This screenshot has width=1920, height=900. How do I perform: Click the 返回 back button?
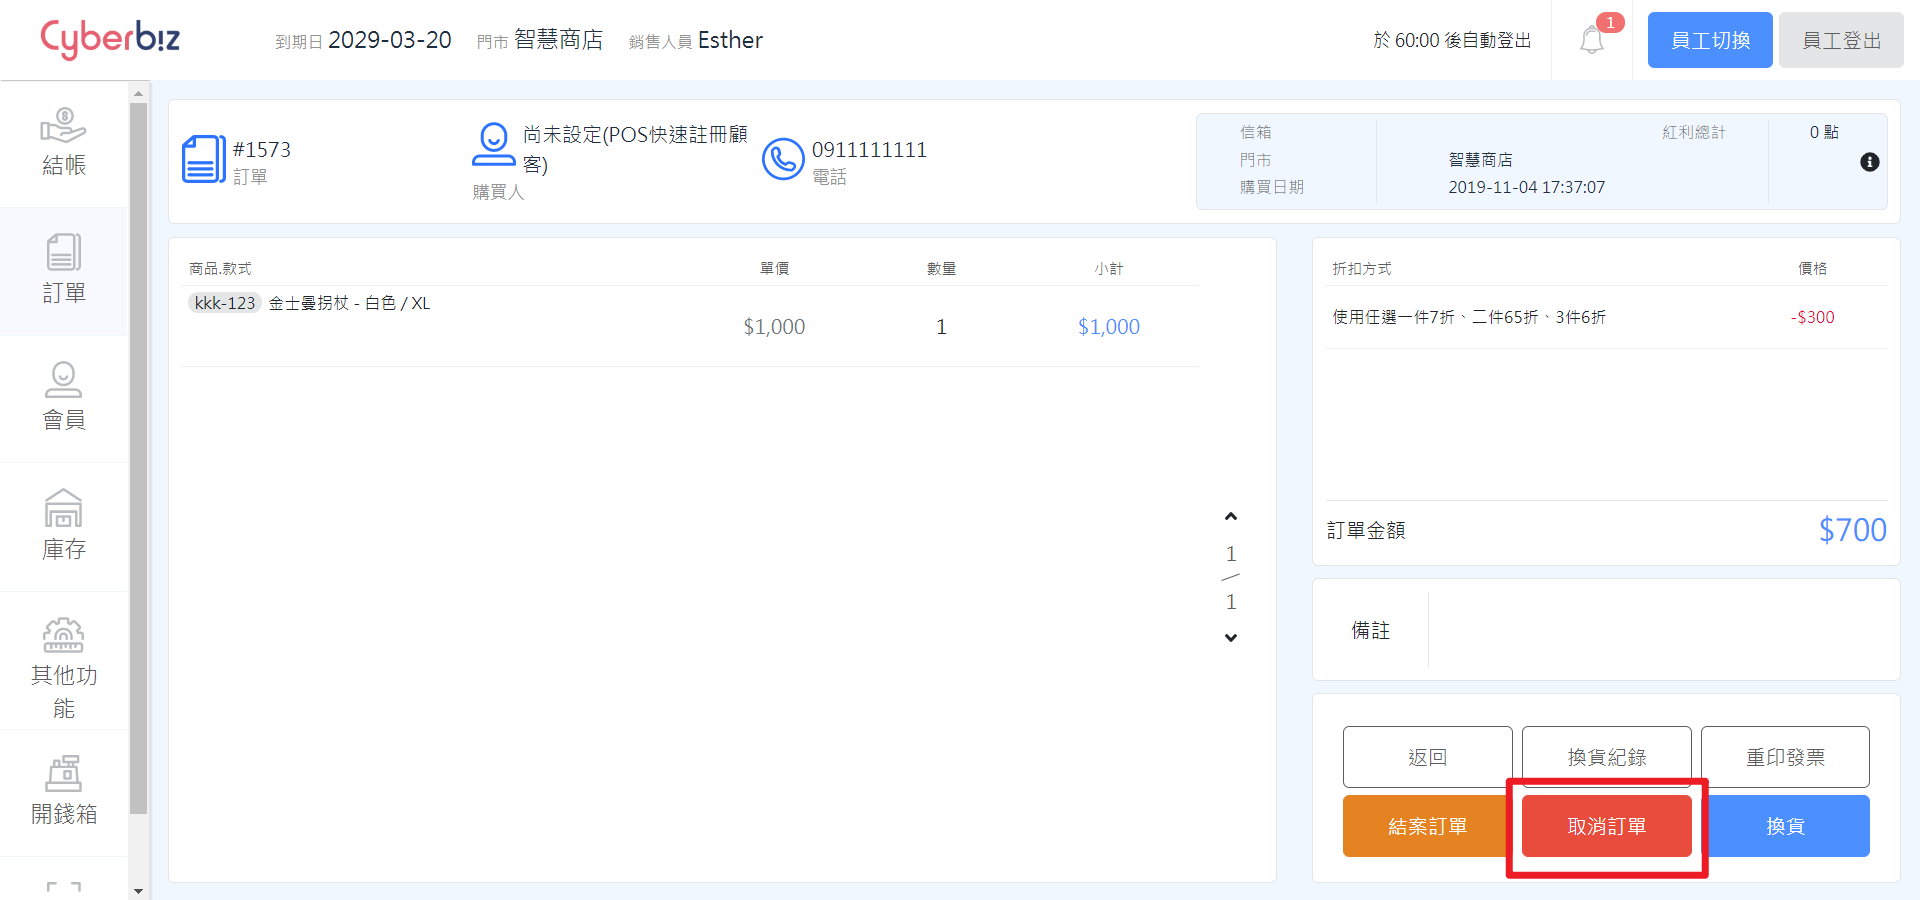[1427, 757]
